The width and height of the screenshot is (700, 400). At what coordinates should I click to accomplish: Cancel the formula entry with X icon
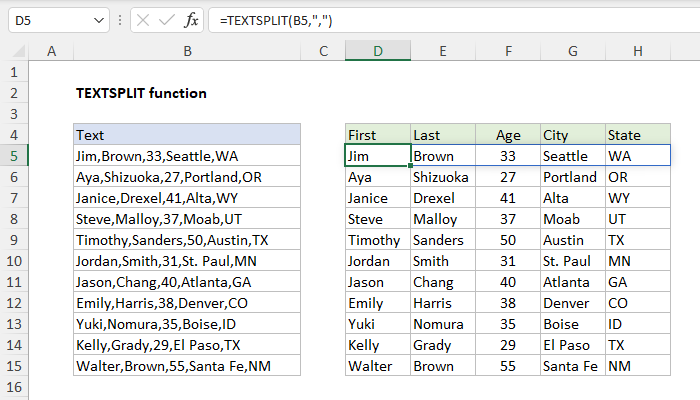point(142,21)
